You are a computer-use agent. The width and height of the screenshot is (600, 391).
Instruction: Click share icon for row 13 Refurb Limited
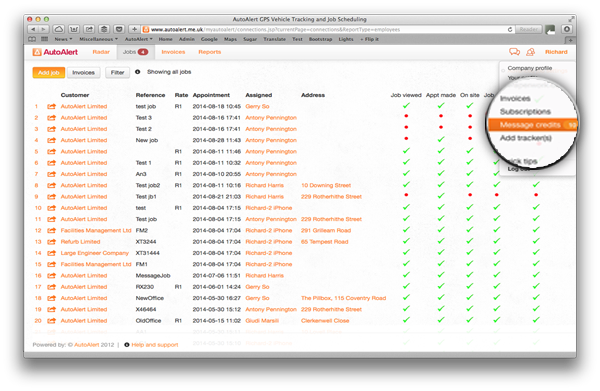51,242
